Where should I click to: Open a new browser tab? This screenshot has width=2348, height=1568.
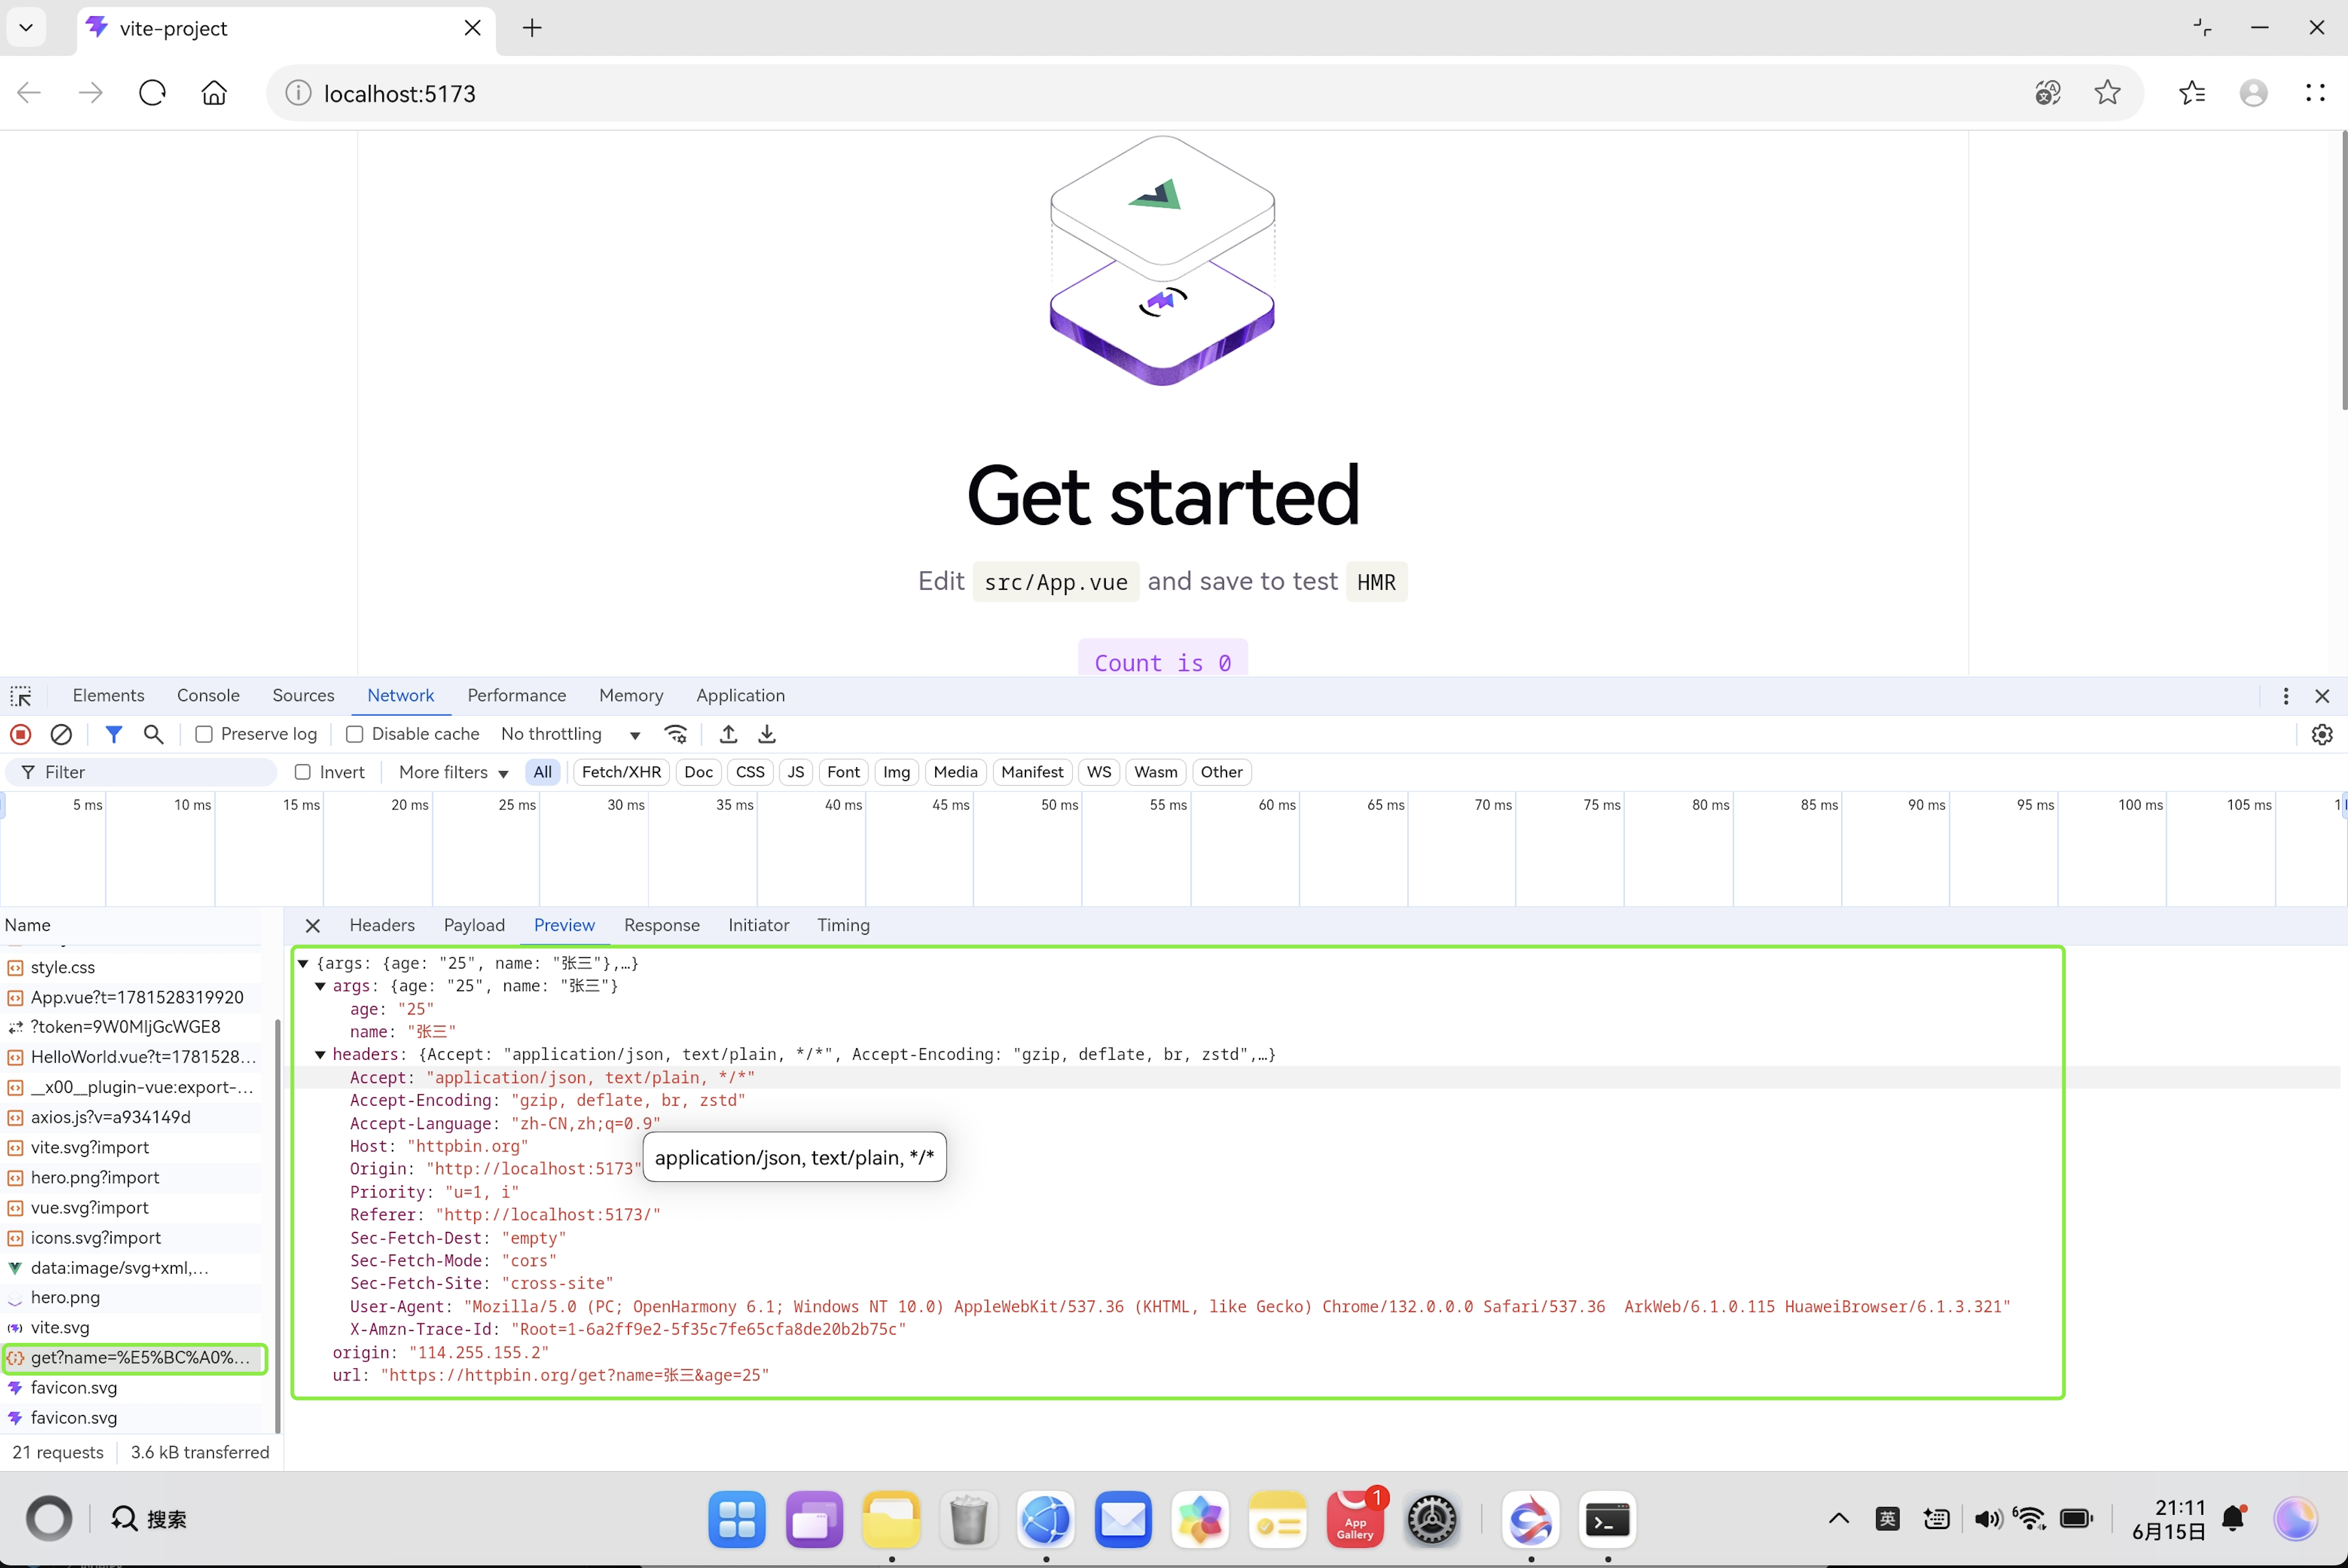pos(532,28)
